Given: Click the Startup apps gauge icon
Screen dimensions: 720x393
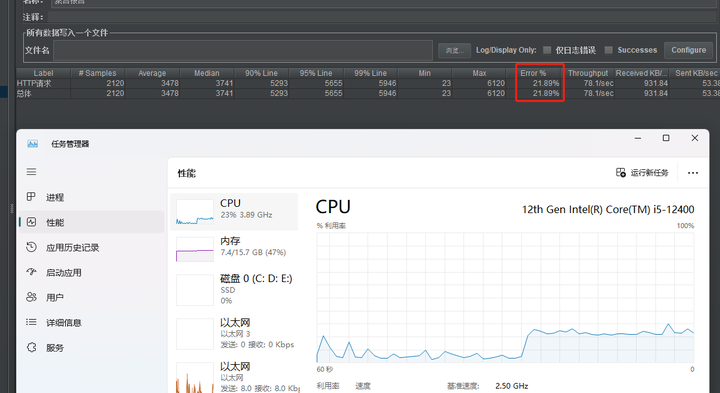Looking at the screenshot, I should click(x=31, y=272).
